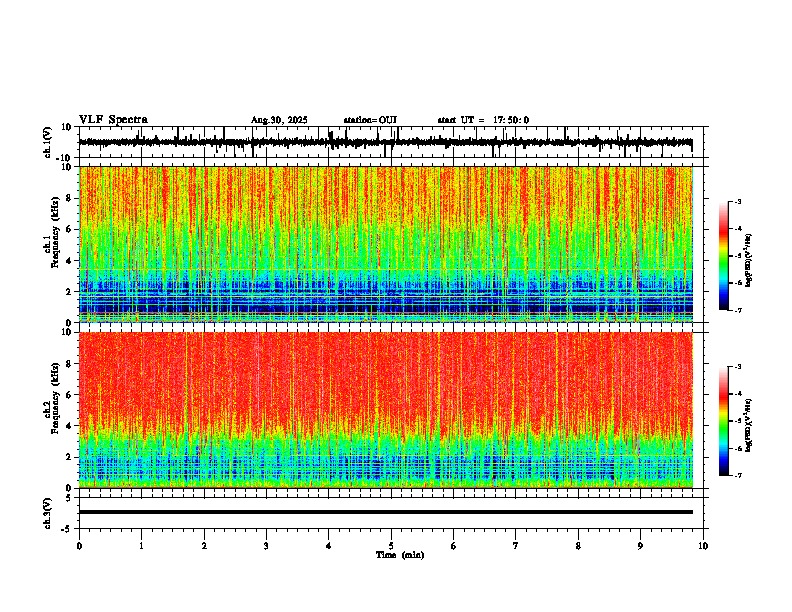The width and height of the screenshot is (792, 612).
Task: Click the ch.2 "Frequency (kHz)" axis label
Action: [x=55, y=398]
